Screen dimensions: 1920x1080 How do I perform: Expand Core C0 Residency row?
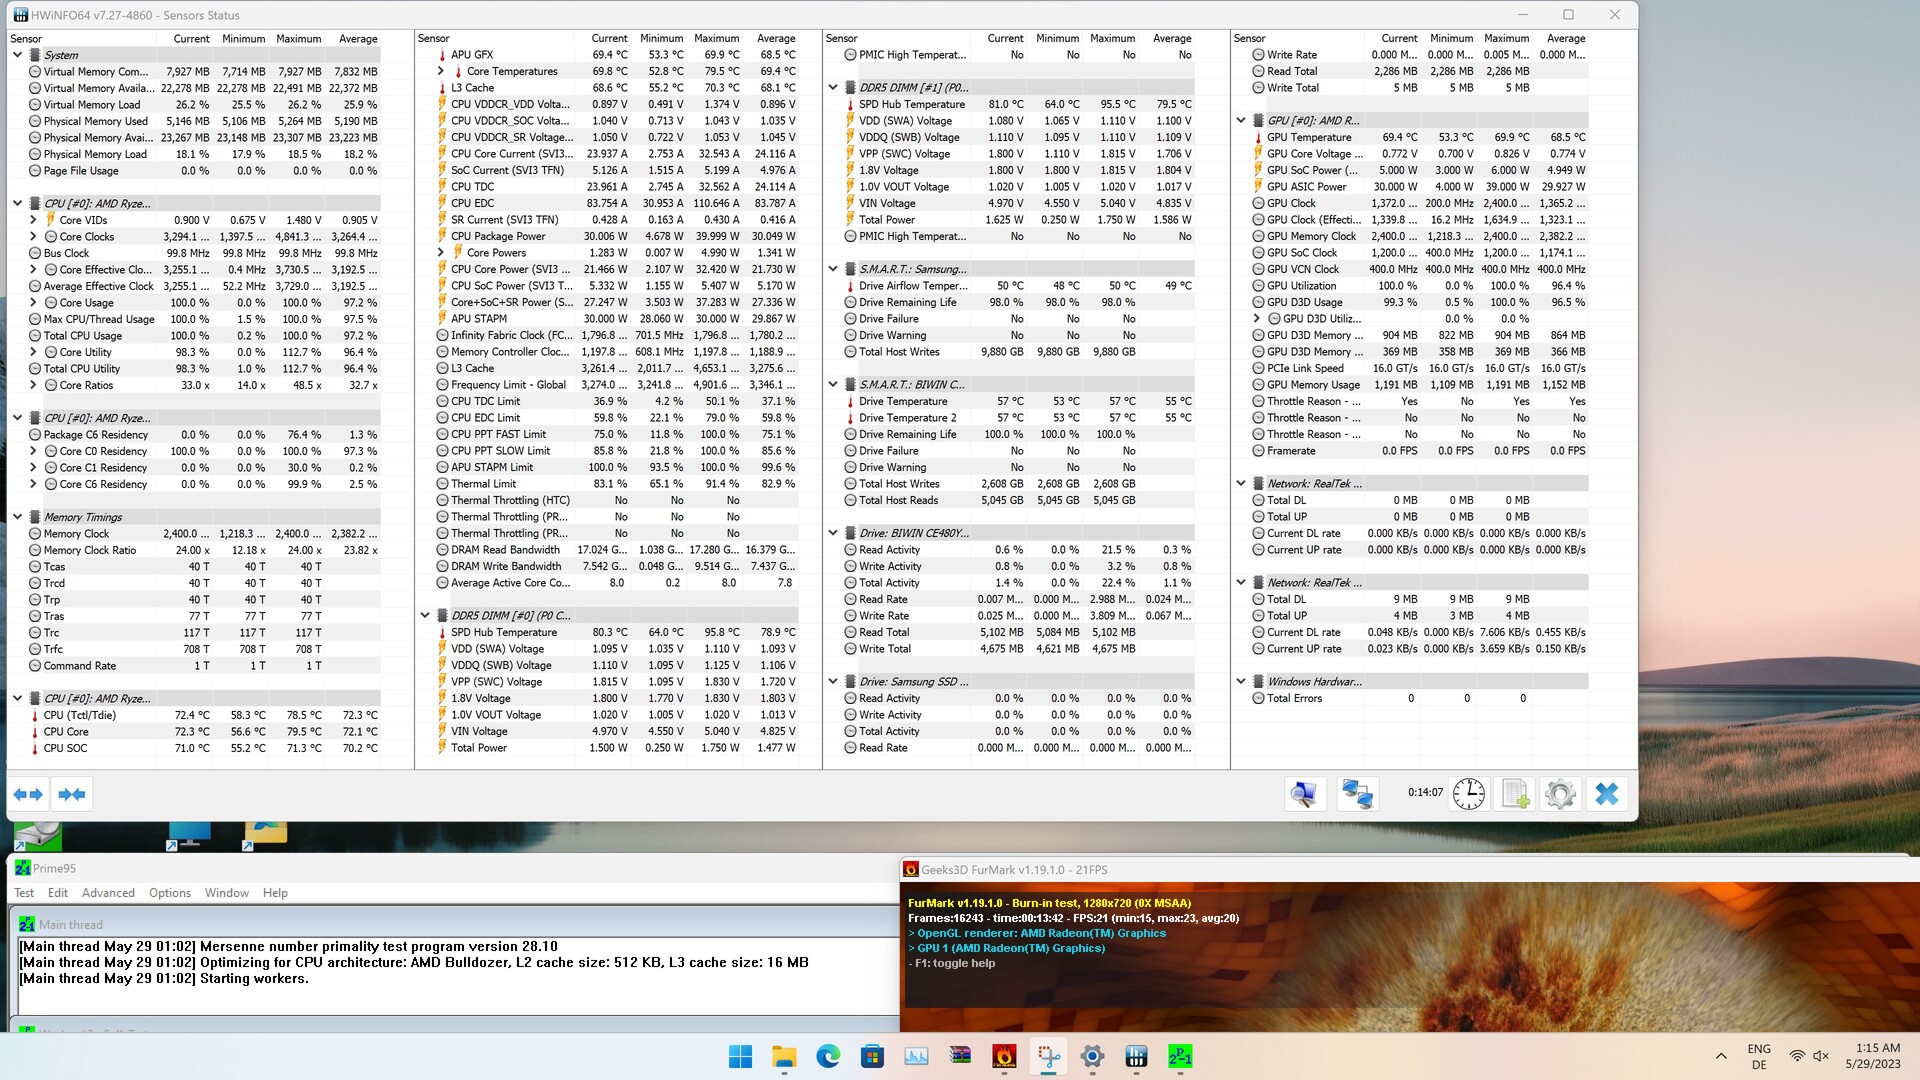pos(33,451)
